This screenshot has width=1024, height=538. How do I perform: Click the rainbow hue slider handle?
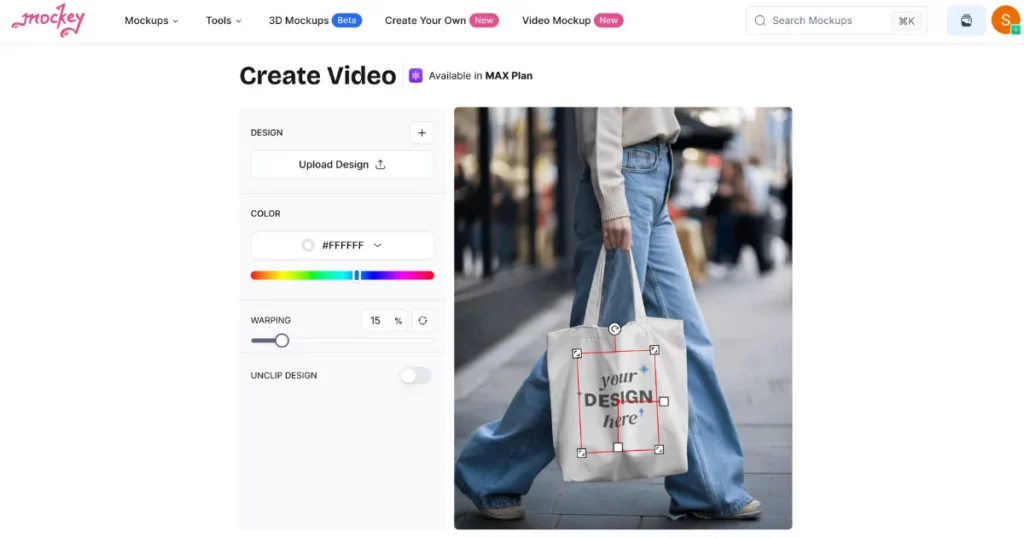click(357, 276)
